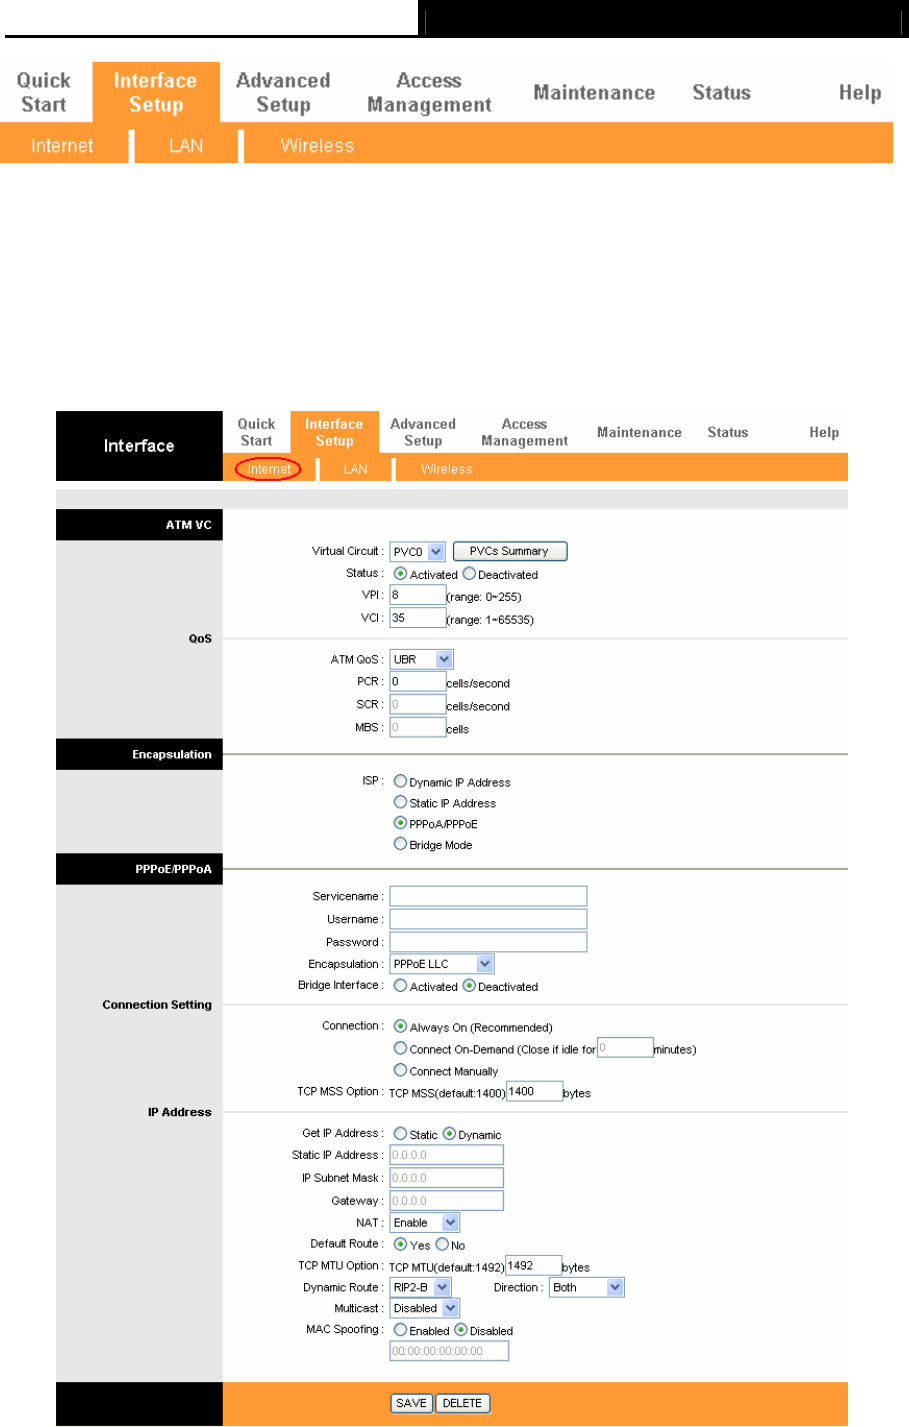The height and width of the screenshot is (1427, 909).
Task: Expand the Multicast Disabled dropdown
Action: [425, 1309]
